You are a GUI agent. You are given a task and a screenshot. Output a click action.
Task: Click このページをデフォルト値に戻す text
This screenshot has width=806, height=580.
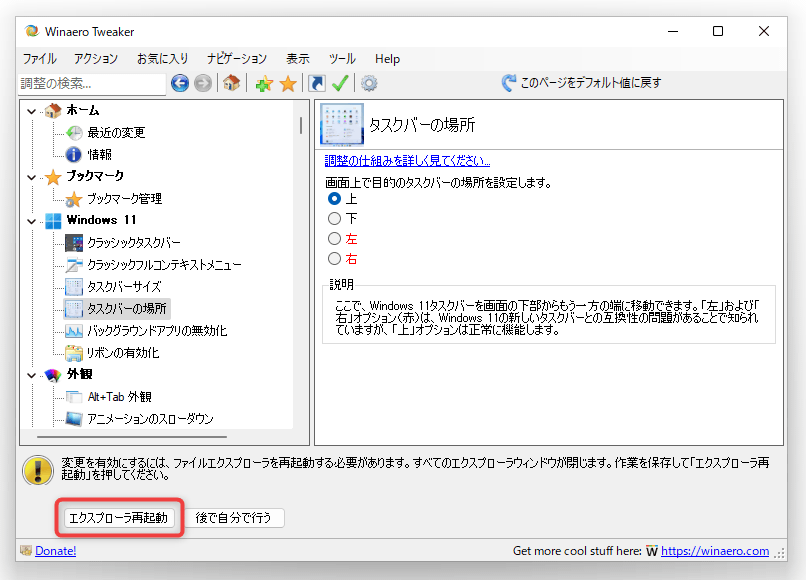point(591,83)
